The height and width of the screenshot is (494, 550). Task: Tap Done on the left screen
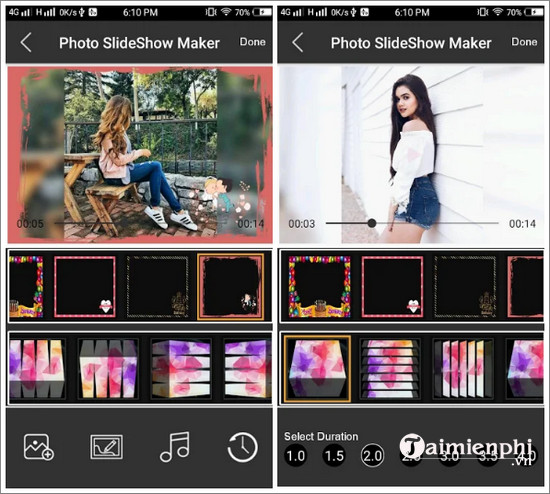(x=253, y=42)
